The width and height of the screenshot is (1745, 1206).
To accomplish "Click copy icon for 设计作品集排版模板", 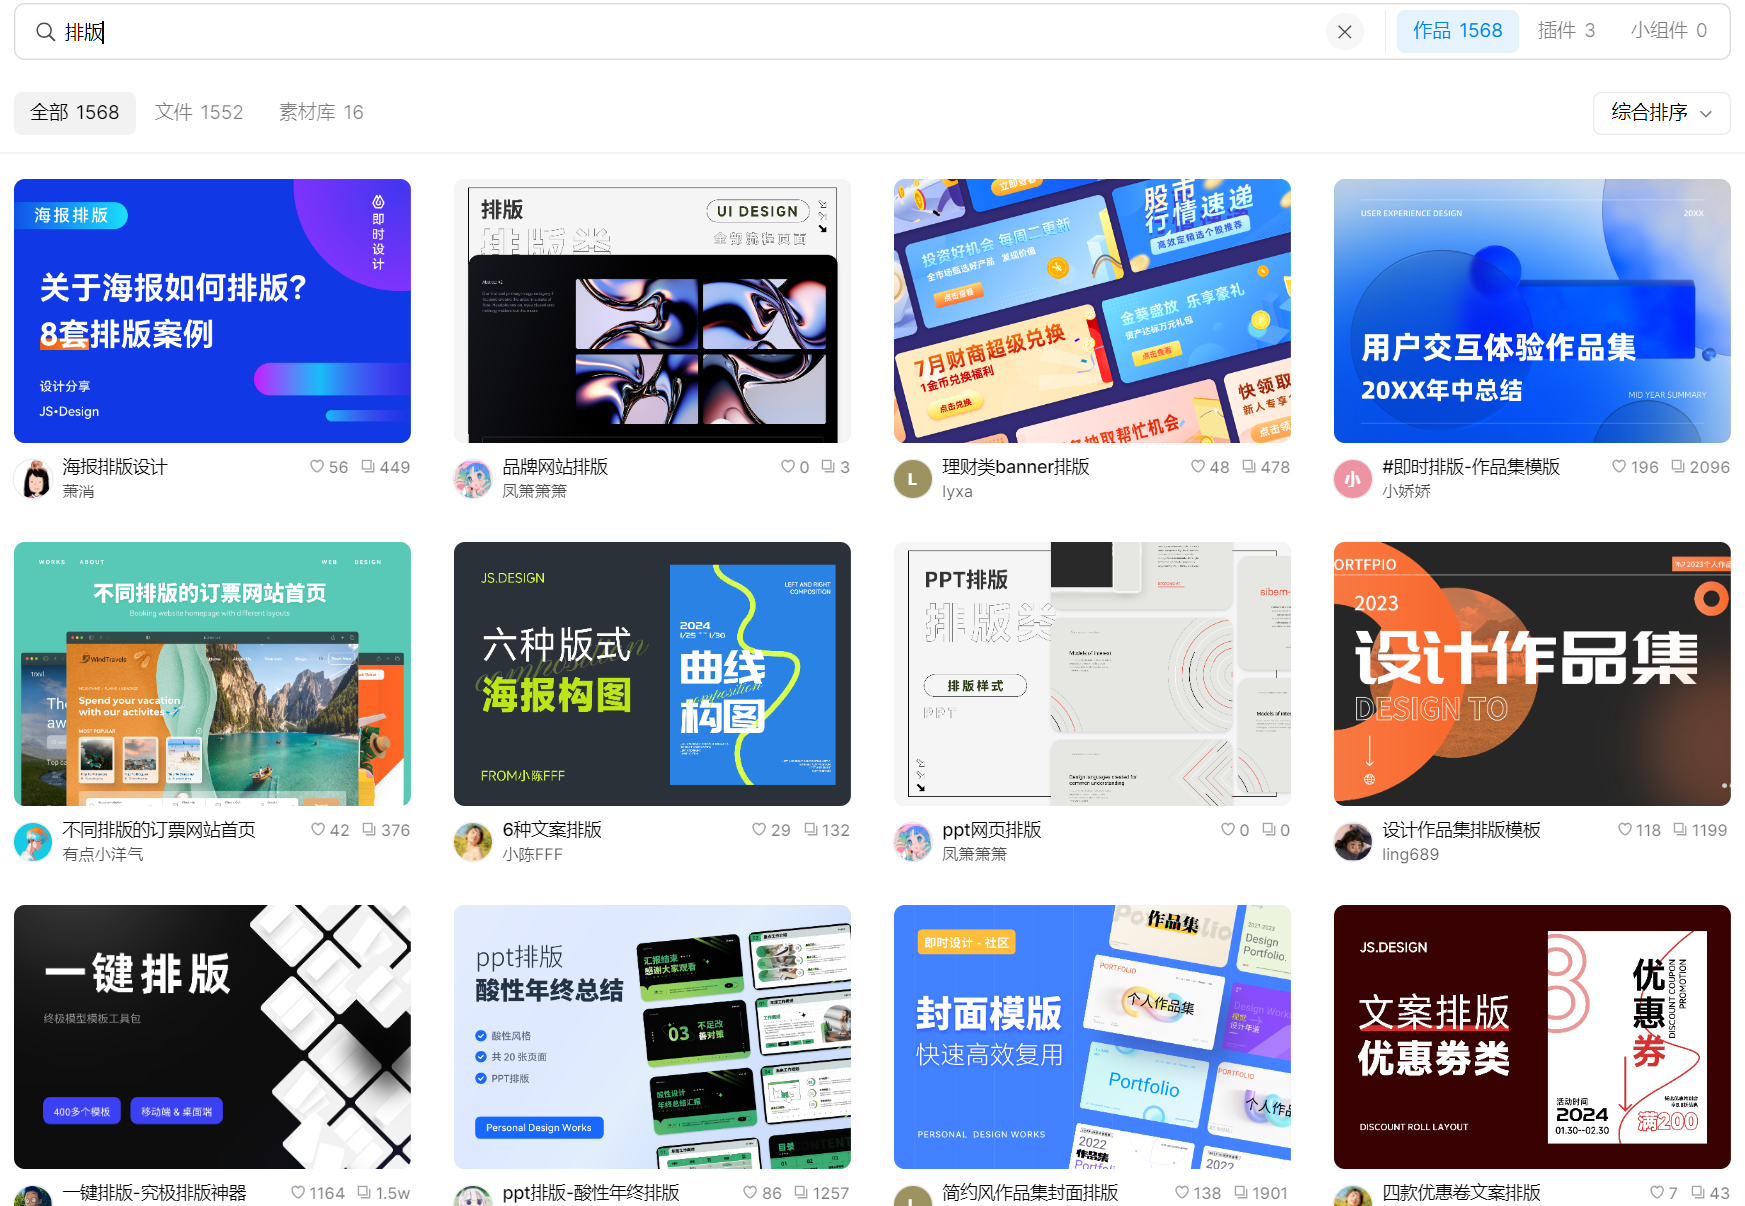I will point(1680,830).
